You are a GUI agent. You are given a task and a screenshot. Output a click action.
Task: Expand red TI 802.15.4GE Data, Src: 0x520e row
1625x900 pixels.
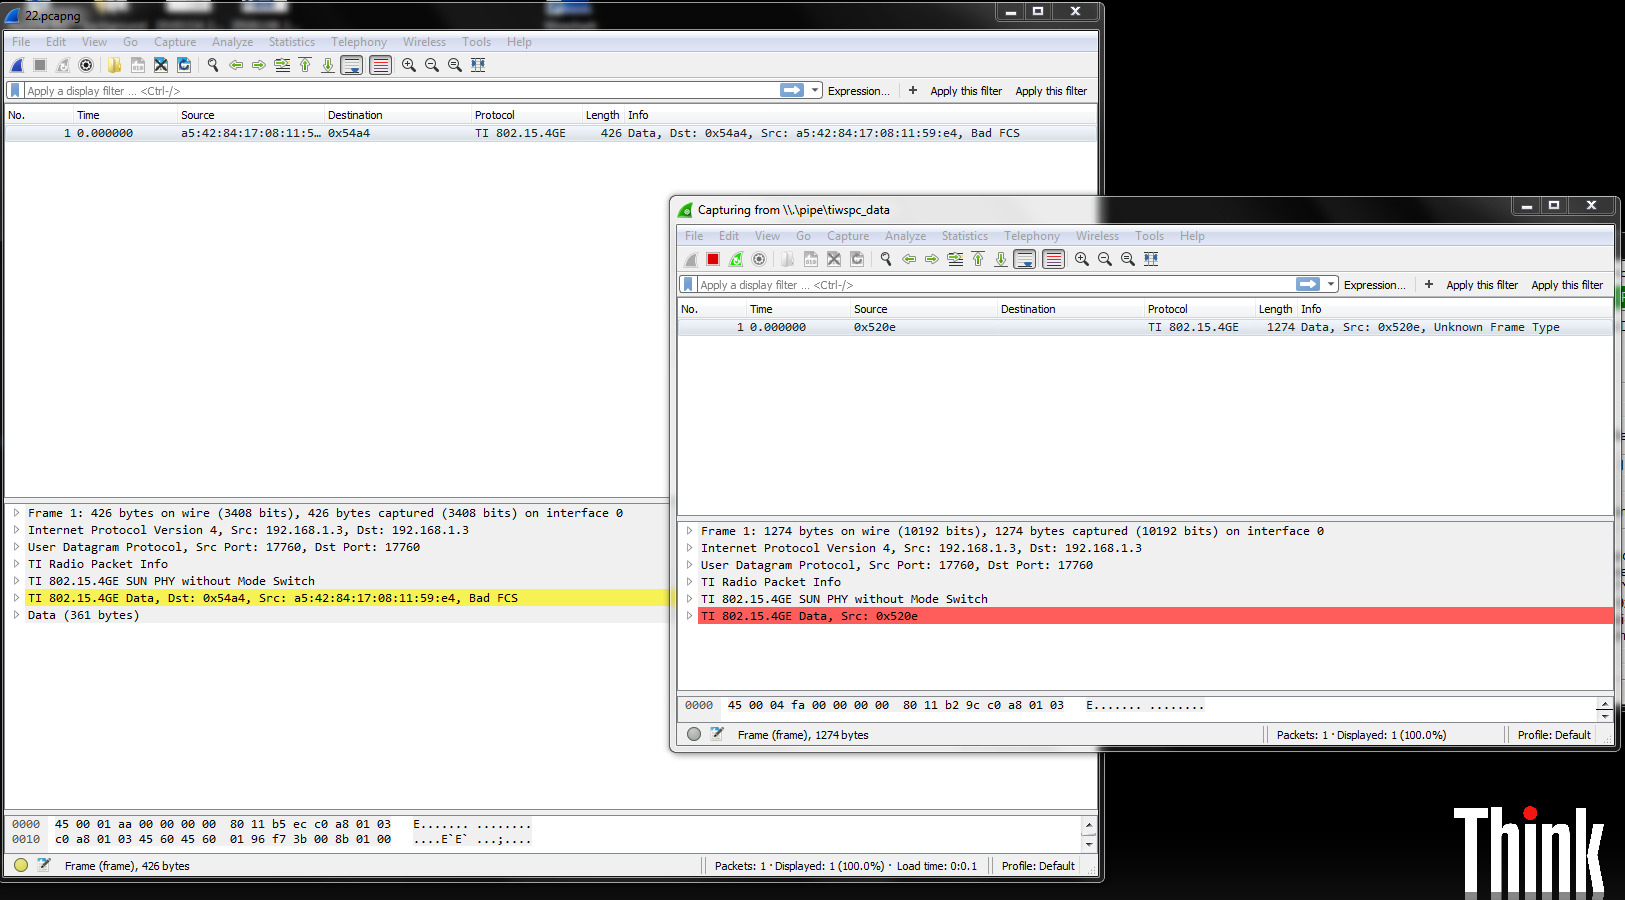[690, 616]
